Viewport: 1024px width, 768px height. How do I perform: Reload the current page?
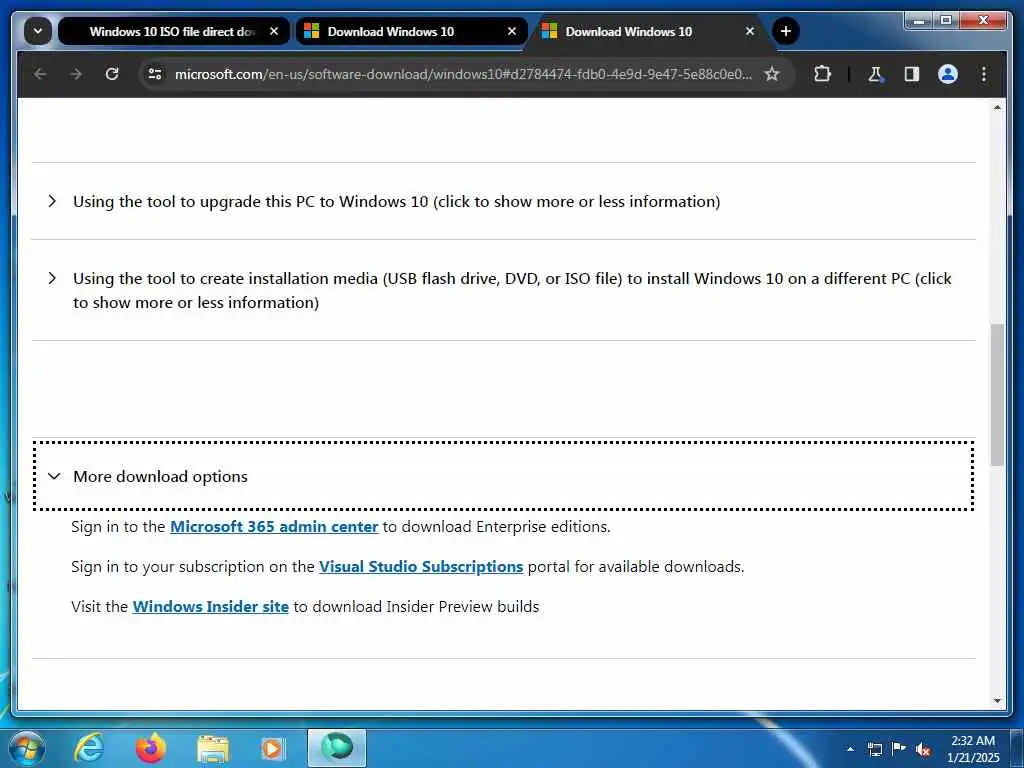coord(112,74)
